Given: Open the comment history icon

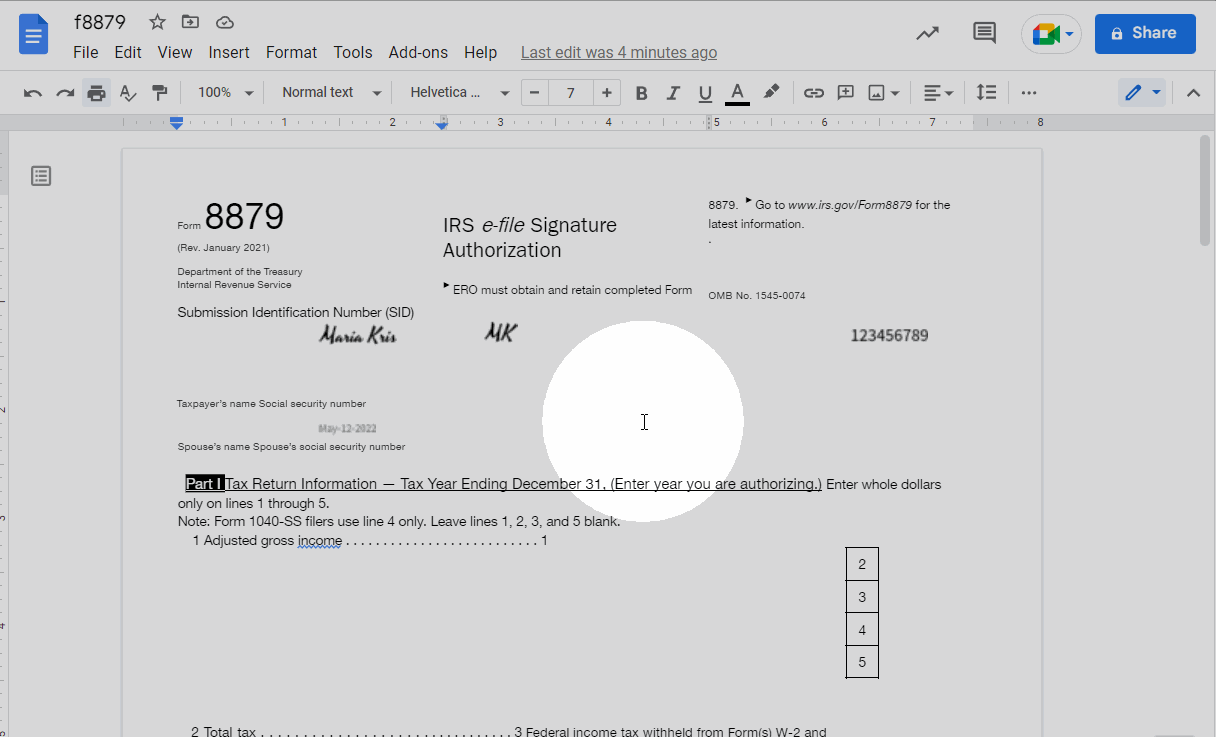Looking at the screenshot, I should pos(984,33).
